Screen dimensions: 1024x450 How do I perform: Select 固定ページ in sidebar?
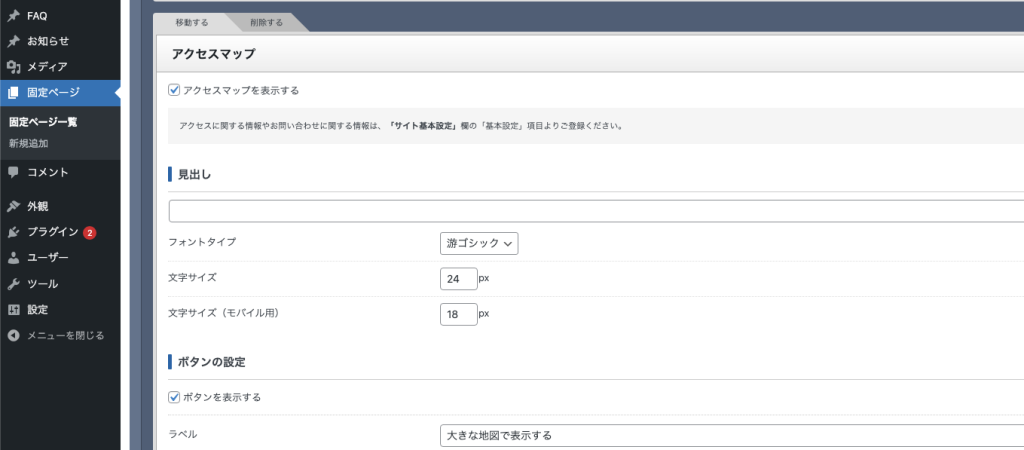point(60,93)
